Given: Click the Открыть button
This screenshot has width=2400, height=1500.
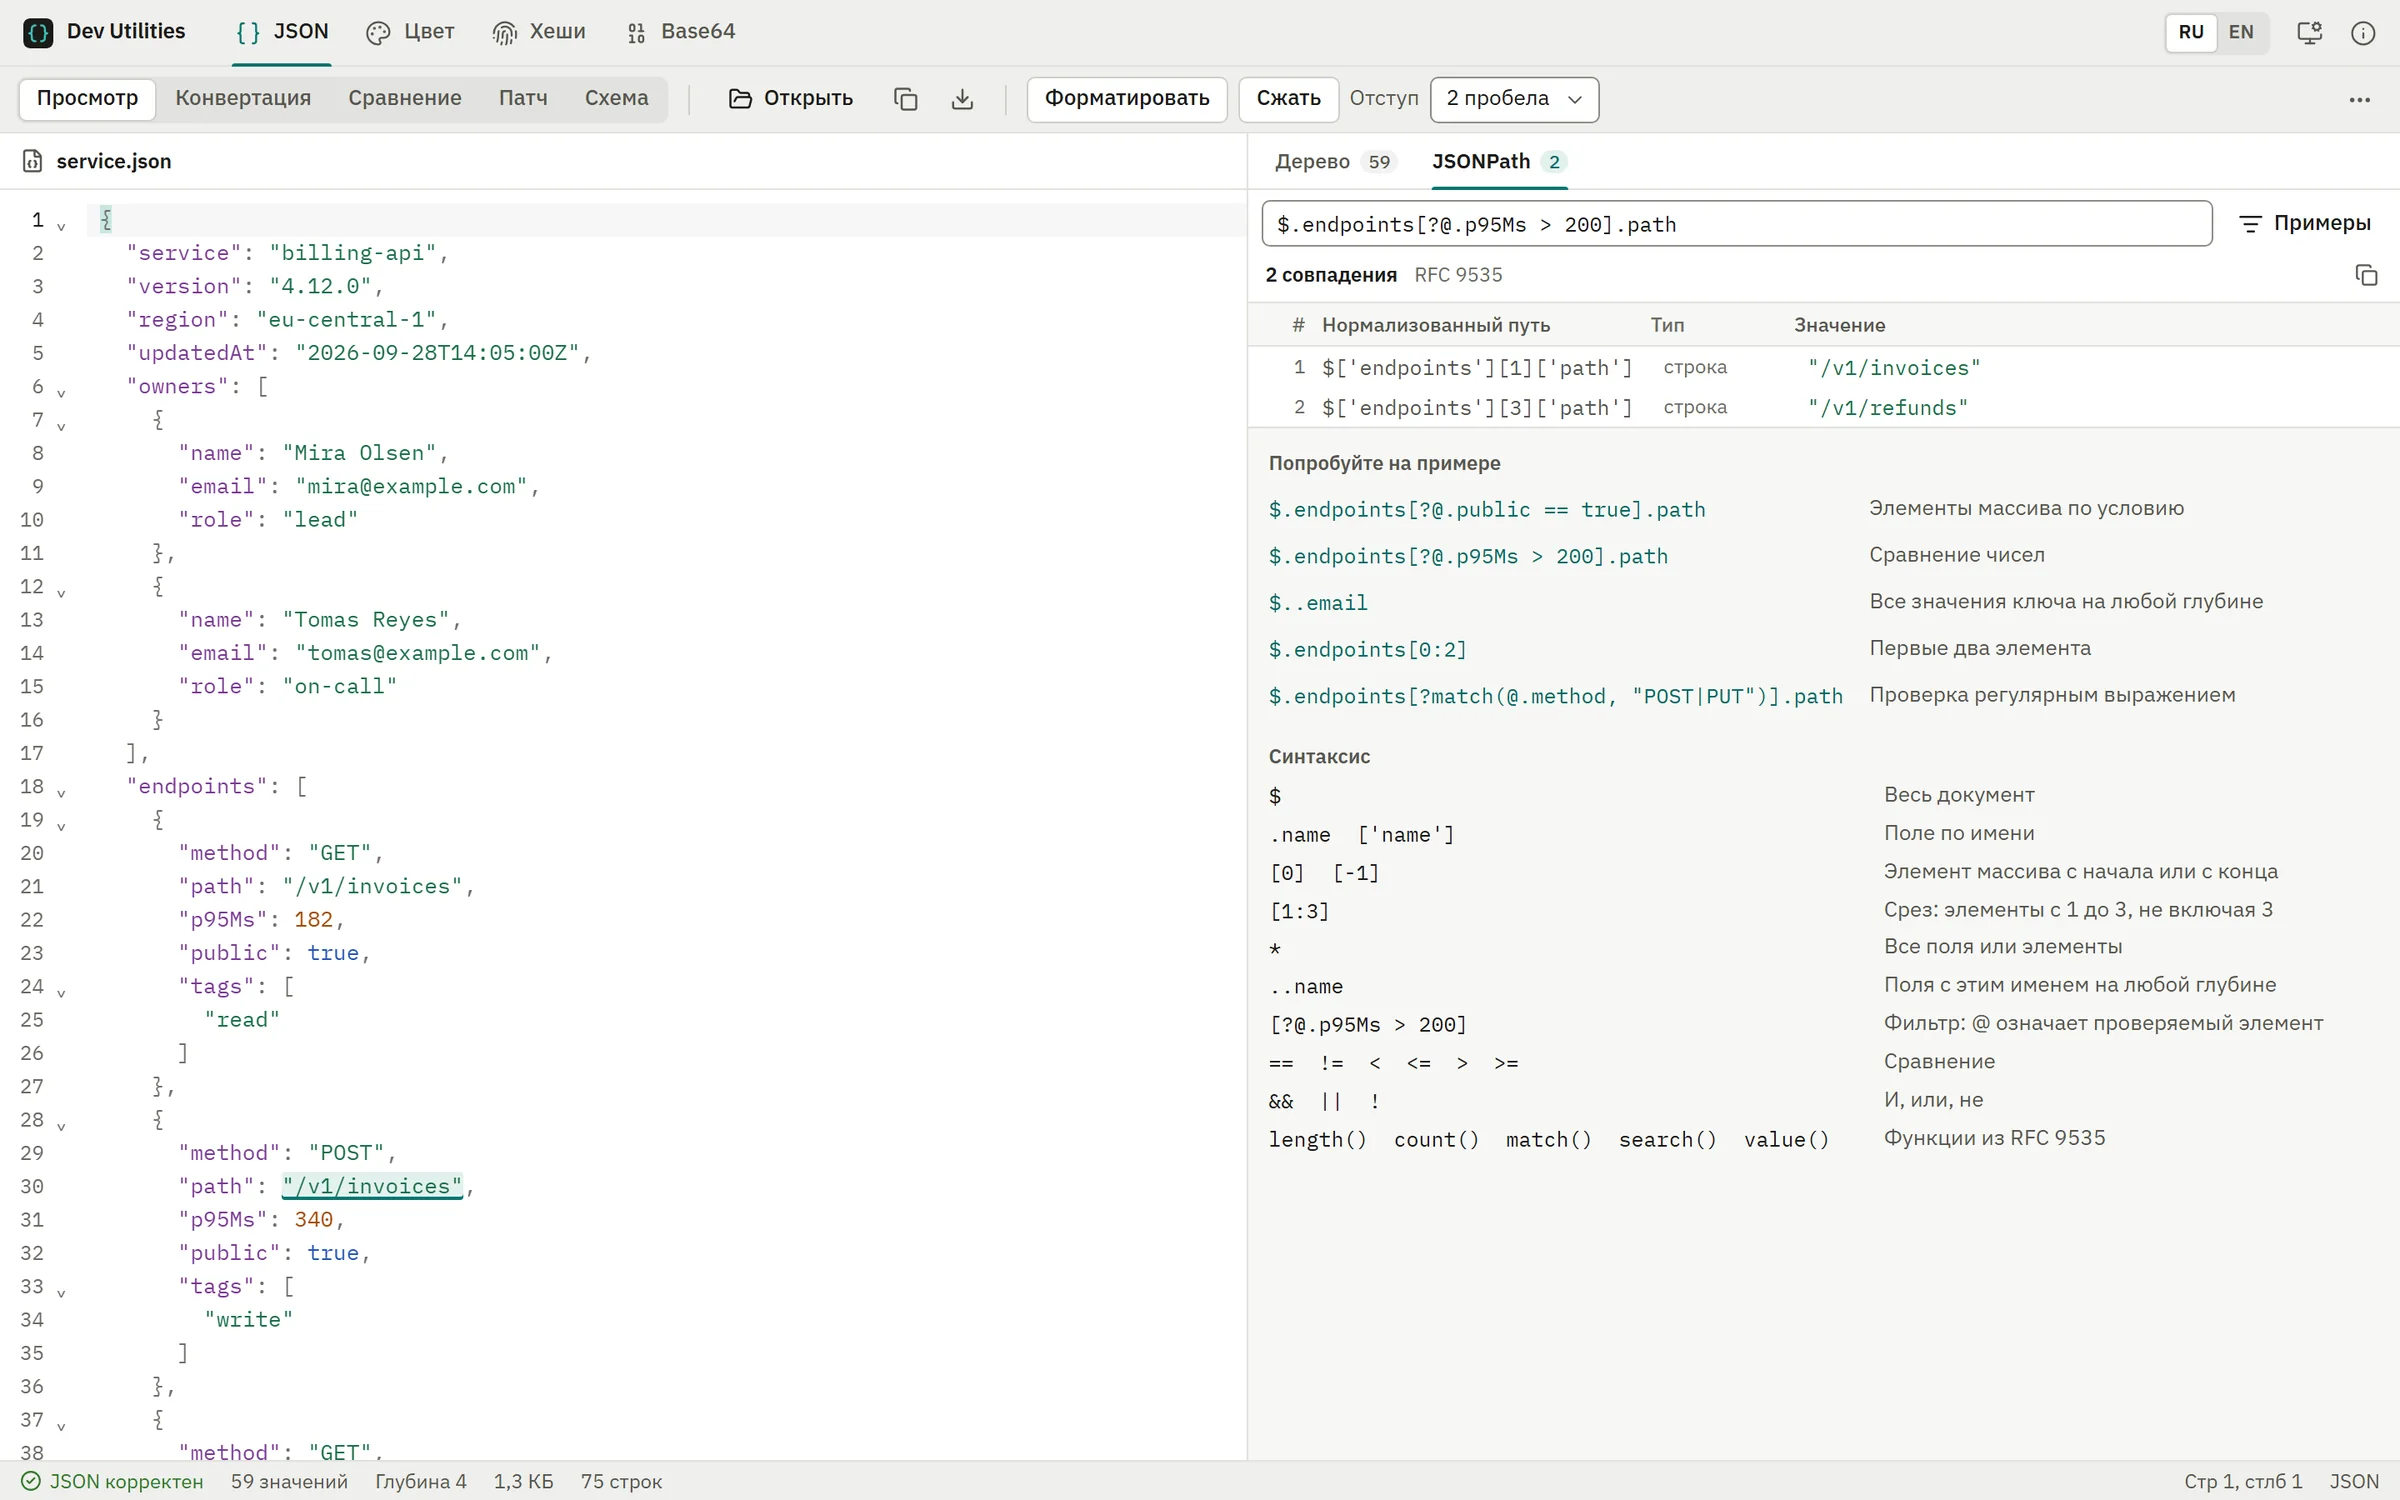Looking at the screenshot, I should [x=791, y=99].
